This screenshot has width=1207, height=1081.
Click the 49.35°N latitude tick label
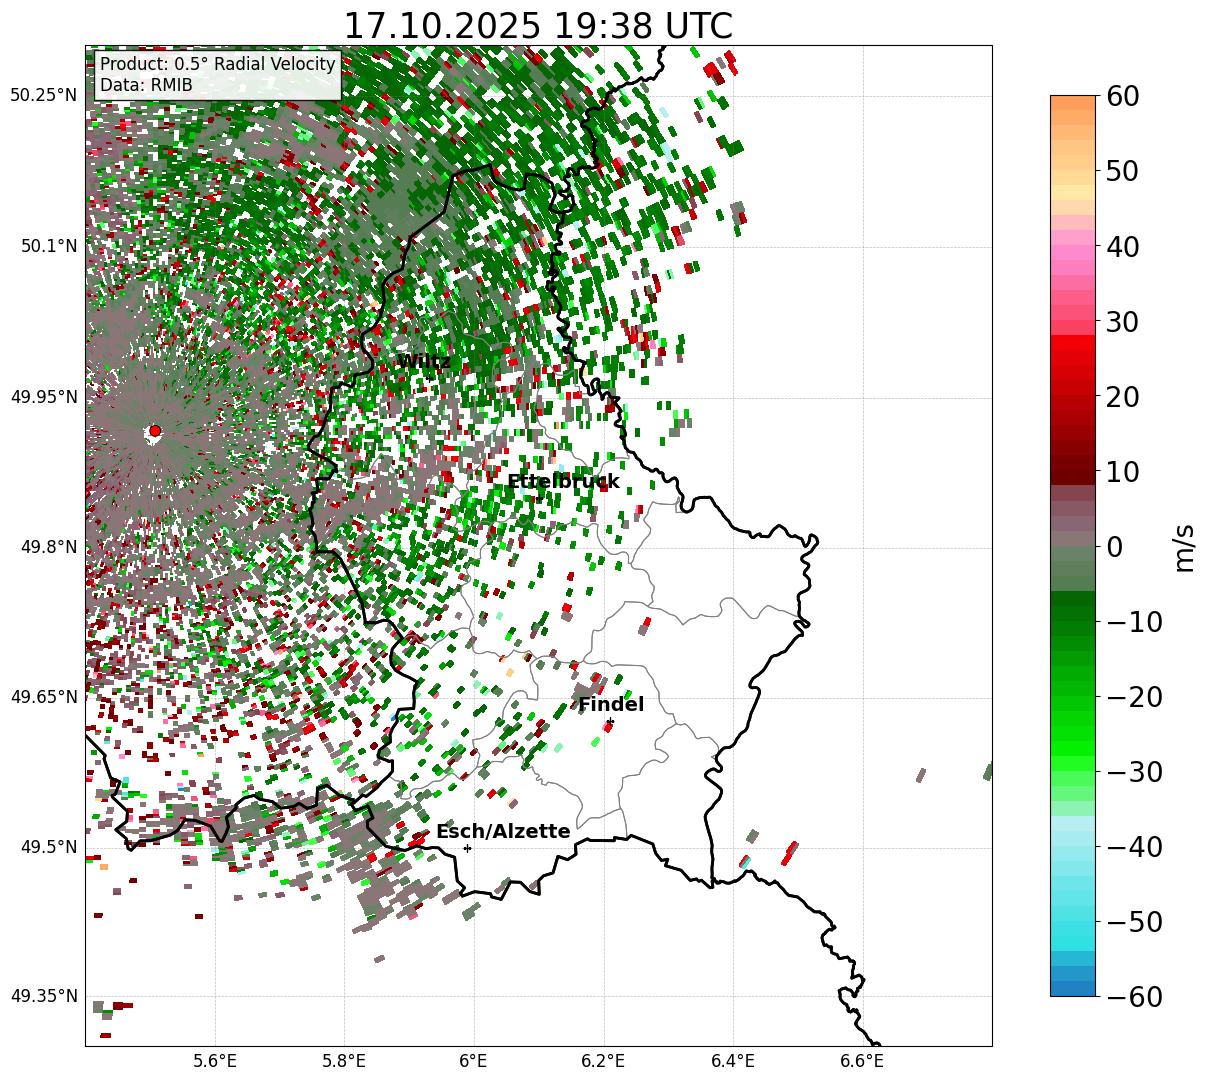coord(43,996)
